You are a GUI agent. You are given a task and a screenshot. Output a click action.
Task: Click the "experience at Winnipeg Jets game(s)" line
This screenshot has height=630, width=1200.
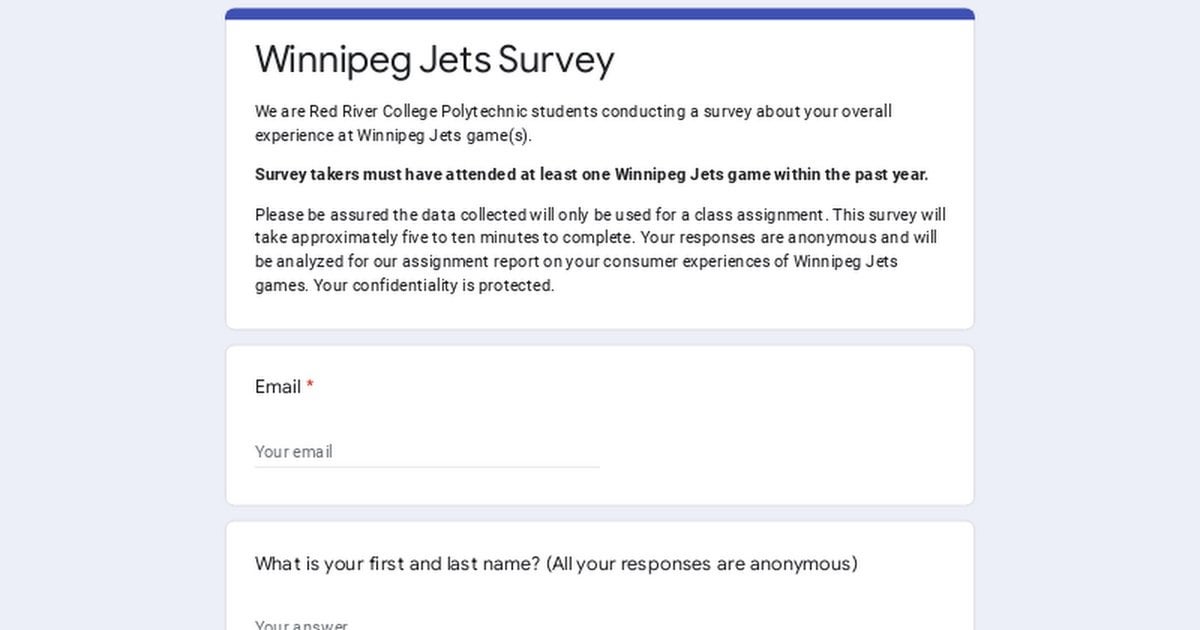pyautogui.click(x=393, y=135)
